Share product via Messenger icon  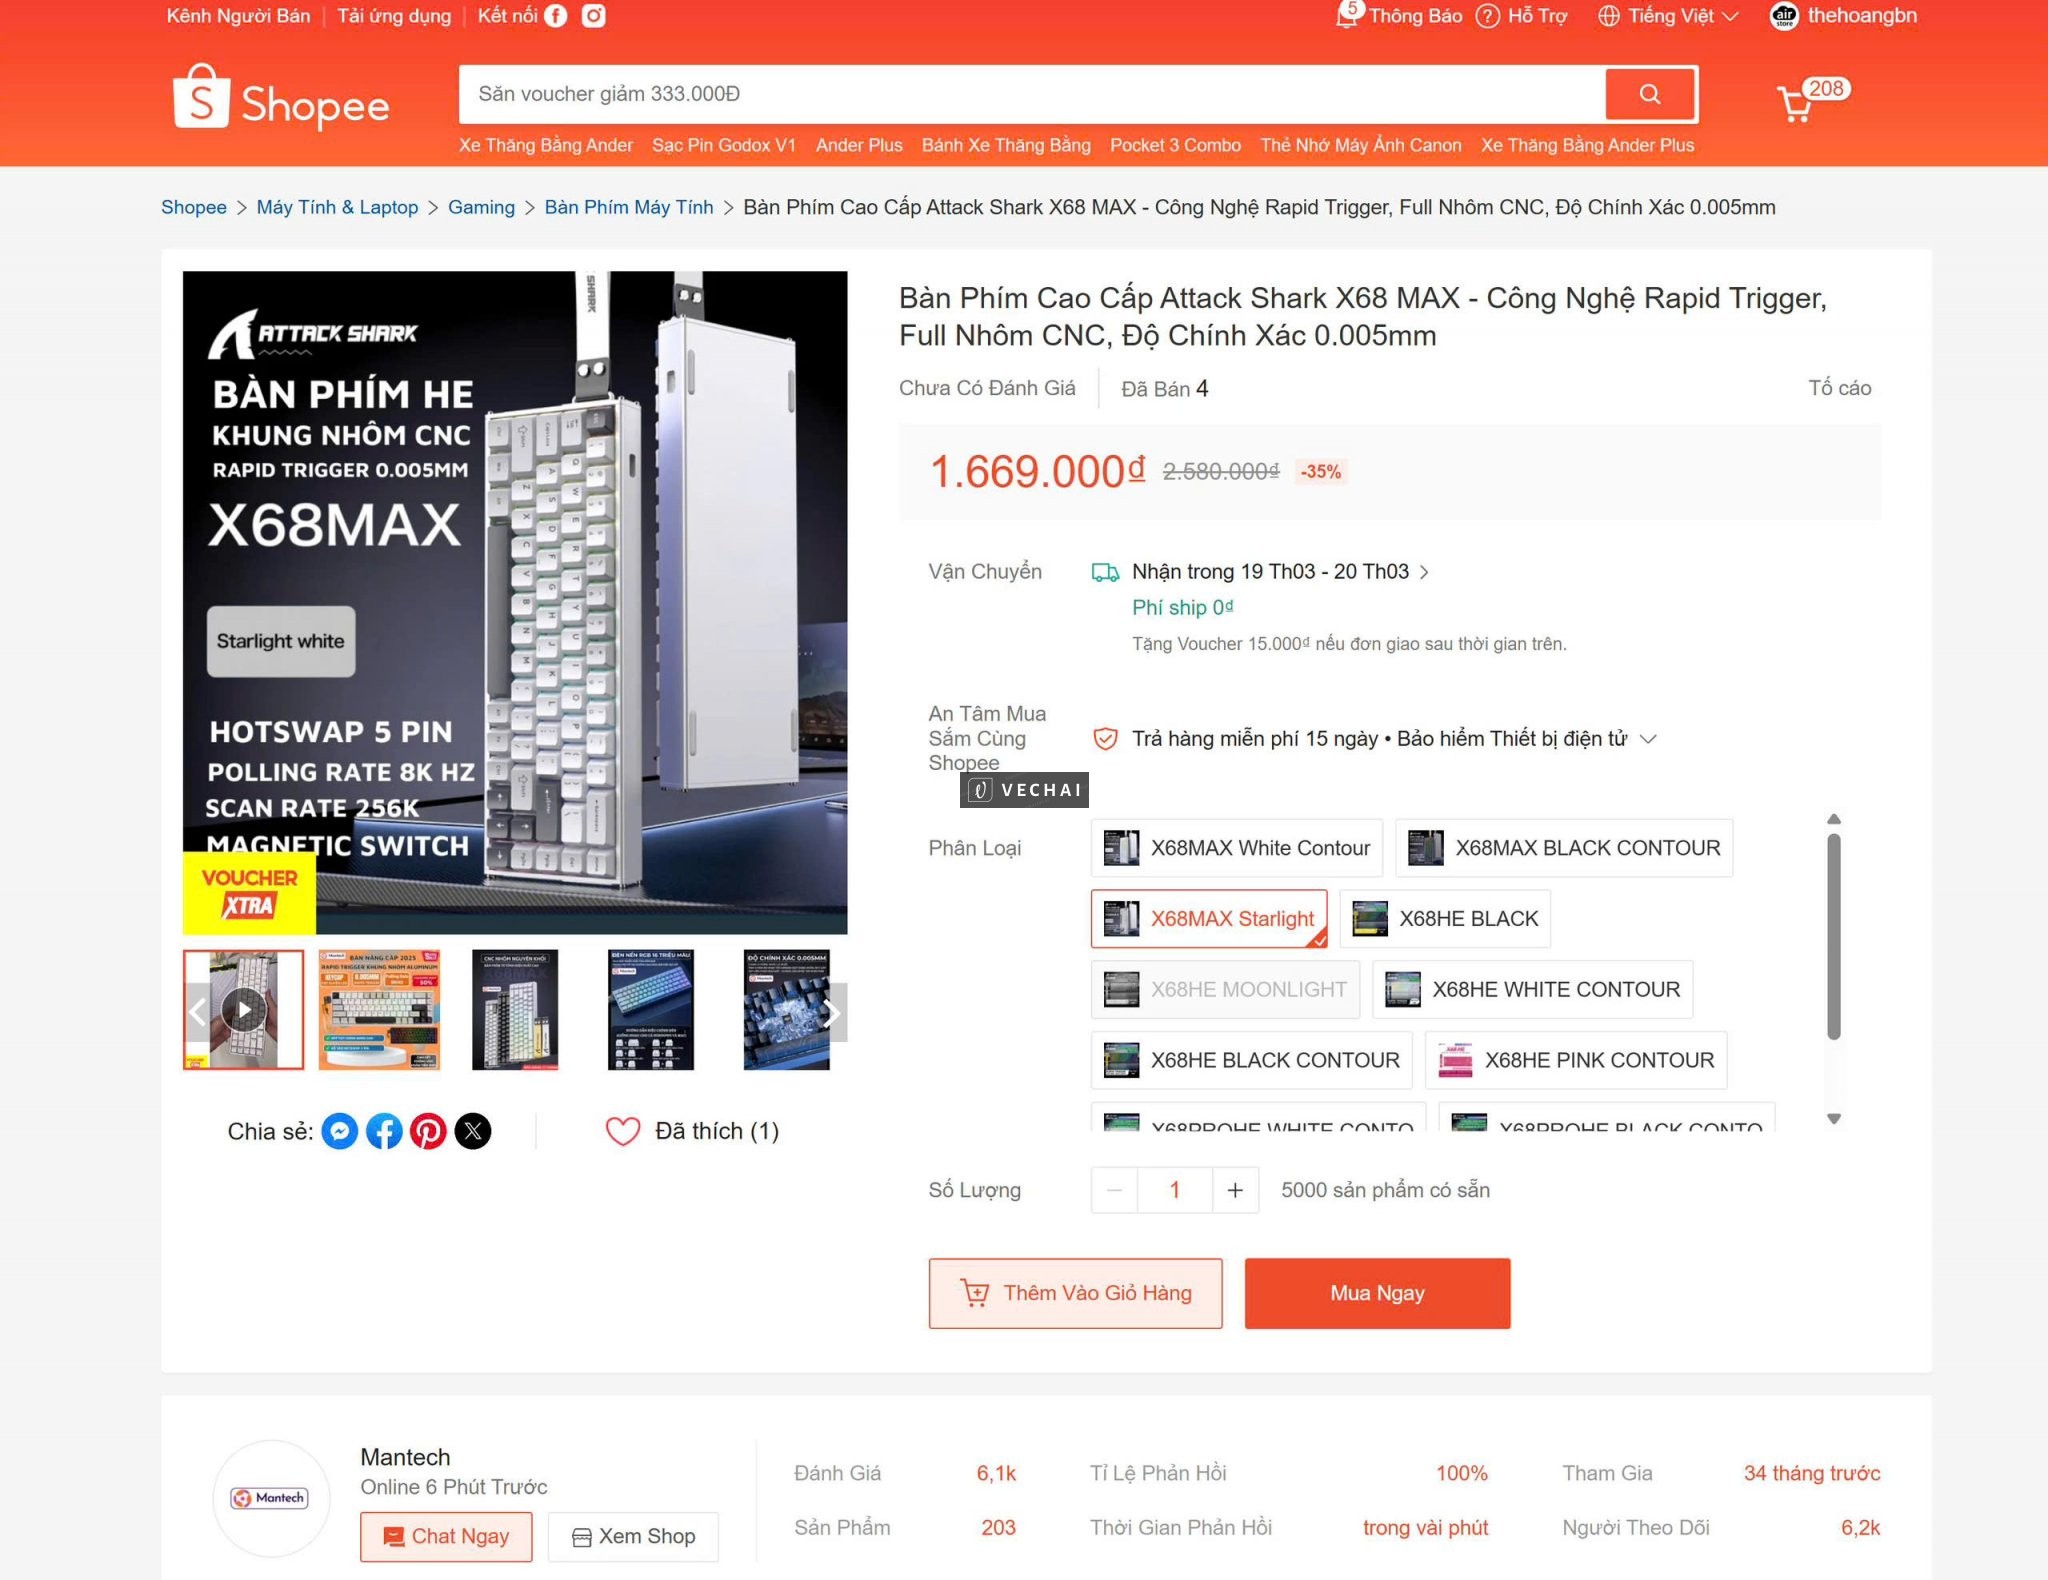point(339,1131)
